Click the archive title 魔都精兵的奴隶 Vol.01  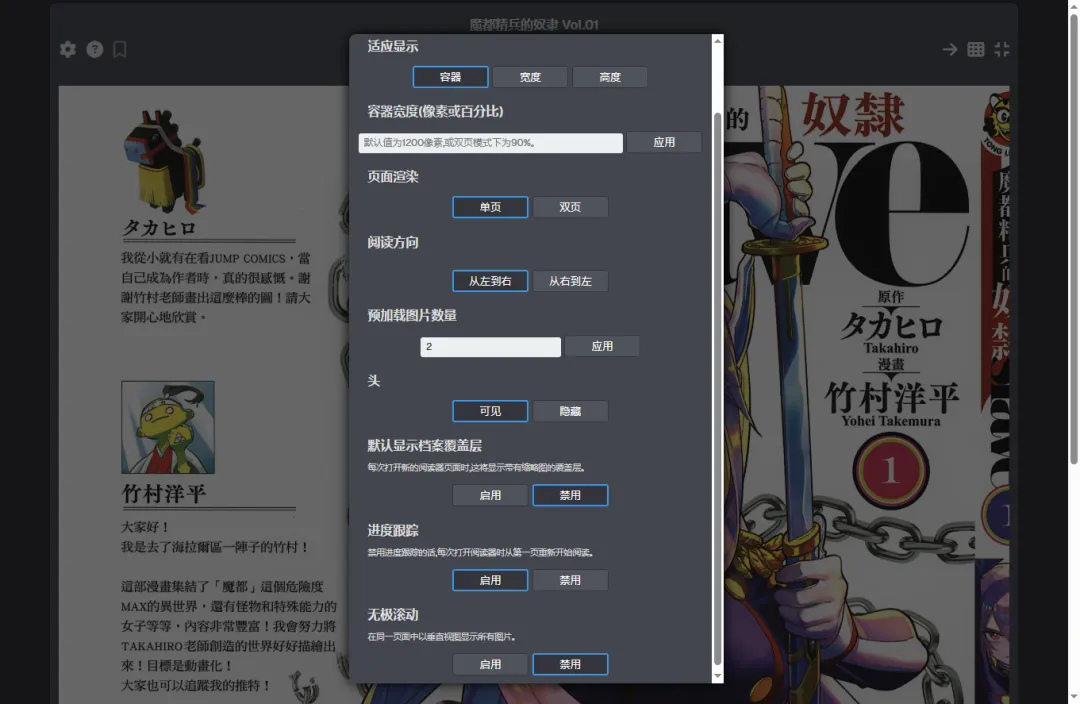point(534,25)
